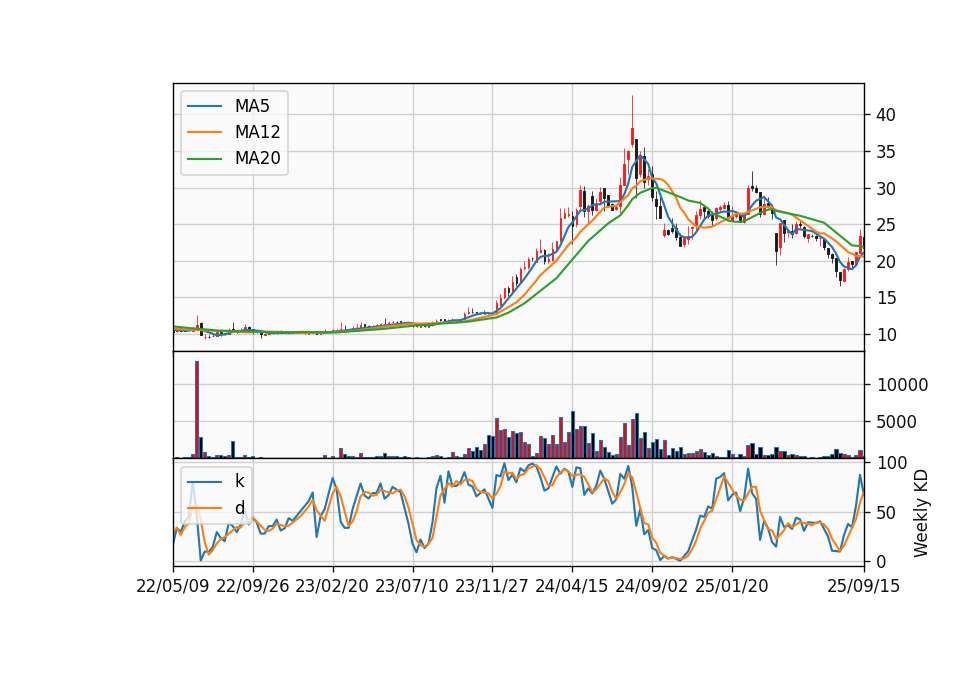
Task: Click the price axis value 30
Action: 886,189
